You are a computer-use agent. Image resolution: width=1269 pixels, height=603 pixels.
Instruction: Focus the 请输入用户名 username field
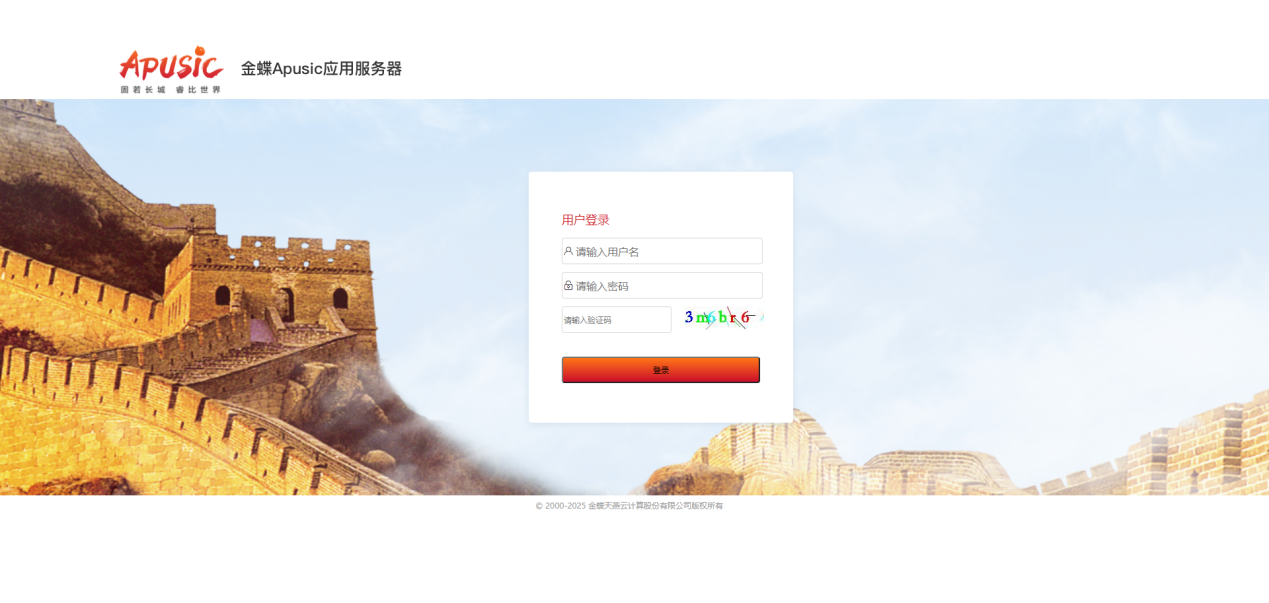point(662,251)
